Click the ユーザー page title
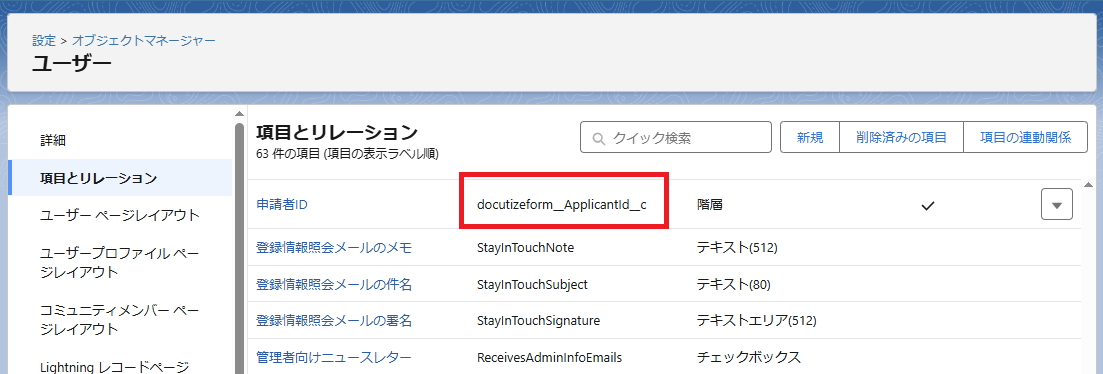 (x=72, y=63)
